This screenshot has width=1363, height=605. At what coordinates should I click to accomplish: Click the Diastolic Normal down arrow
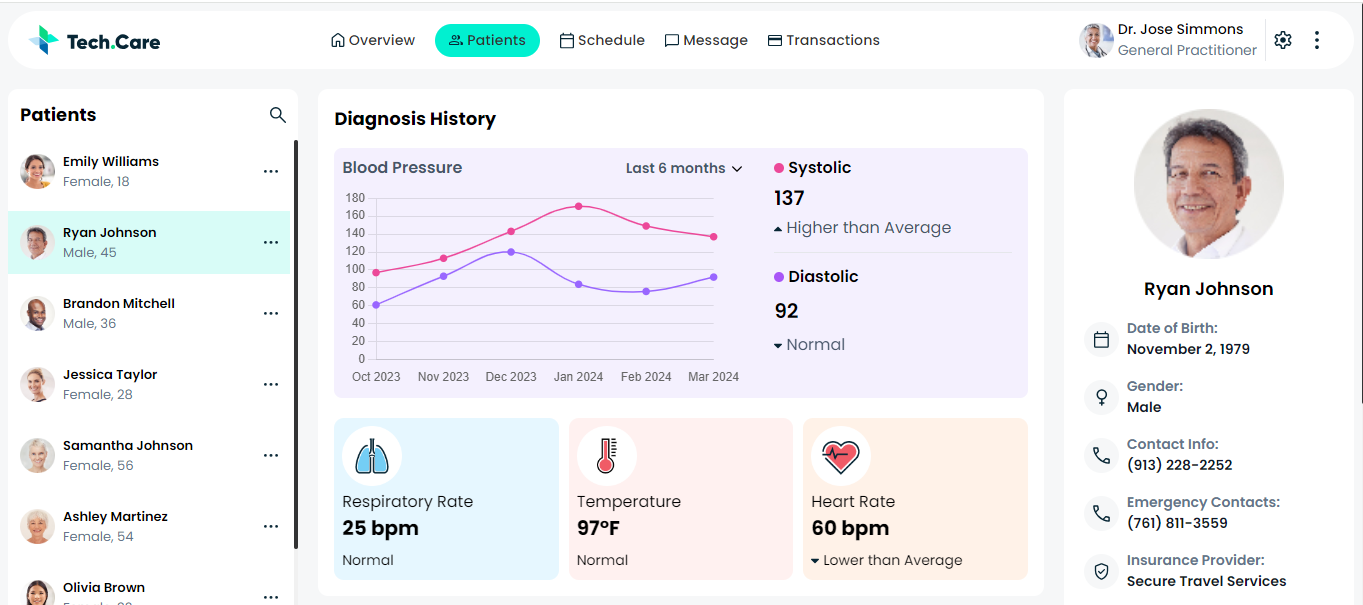tap(778, 346)
